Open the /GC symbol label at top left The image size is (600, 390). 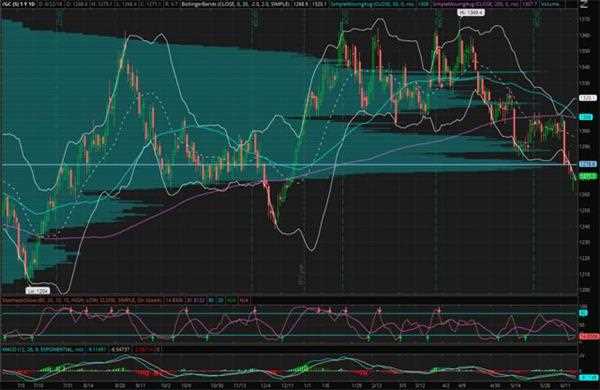18,4
